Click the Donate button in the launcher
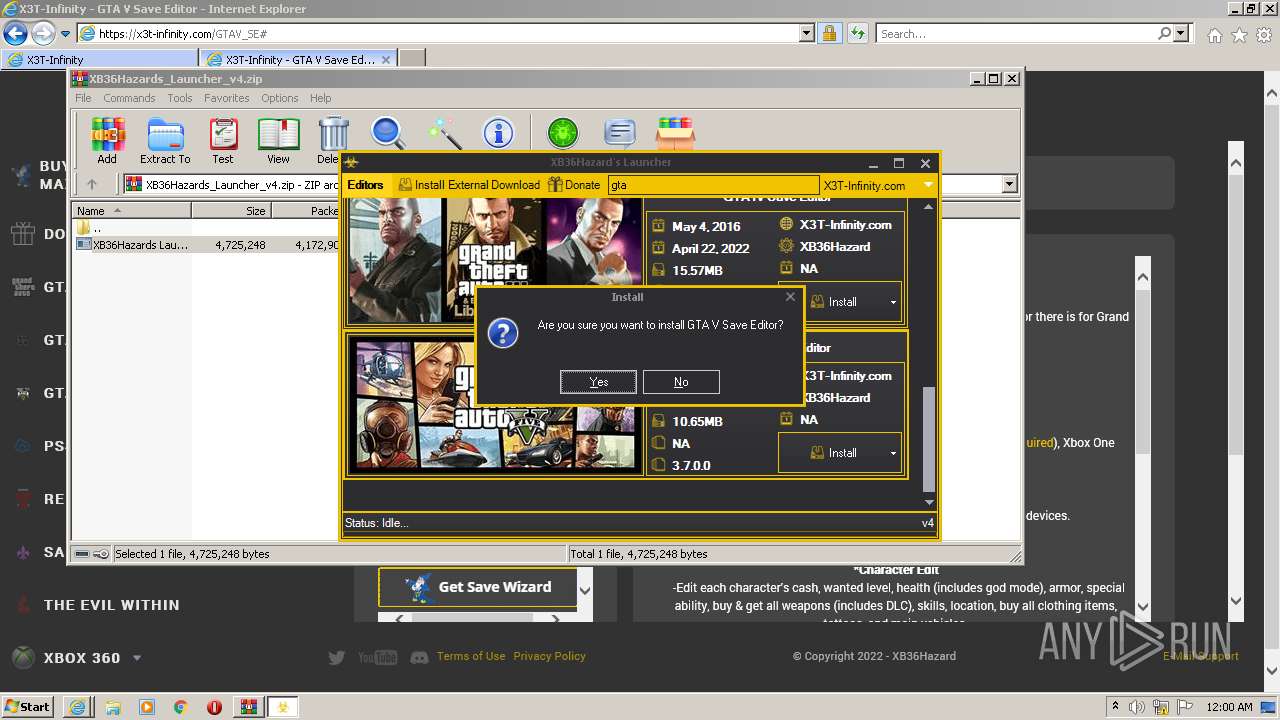The height and width of the screenshot is (720, 1280). click(574, 185)
